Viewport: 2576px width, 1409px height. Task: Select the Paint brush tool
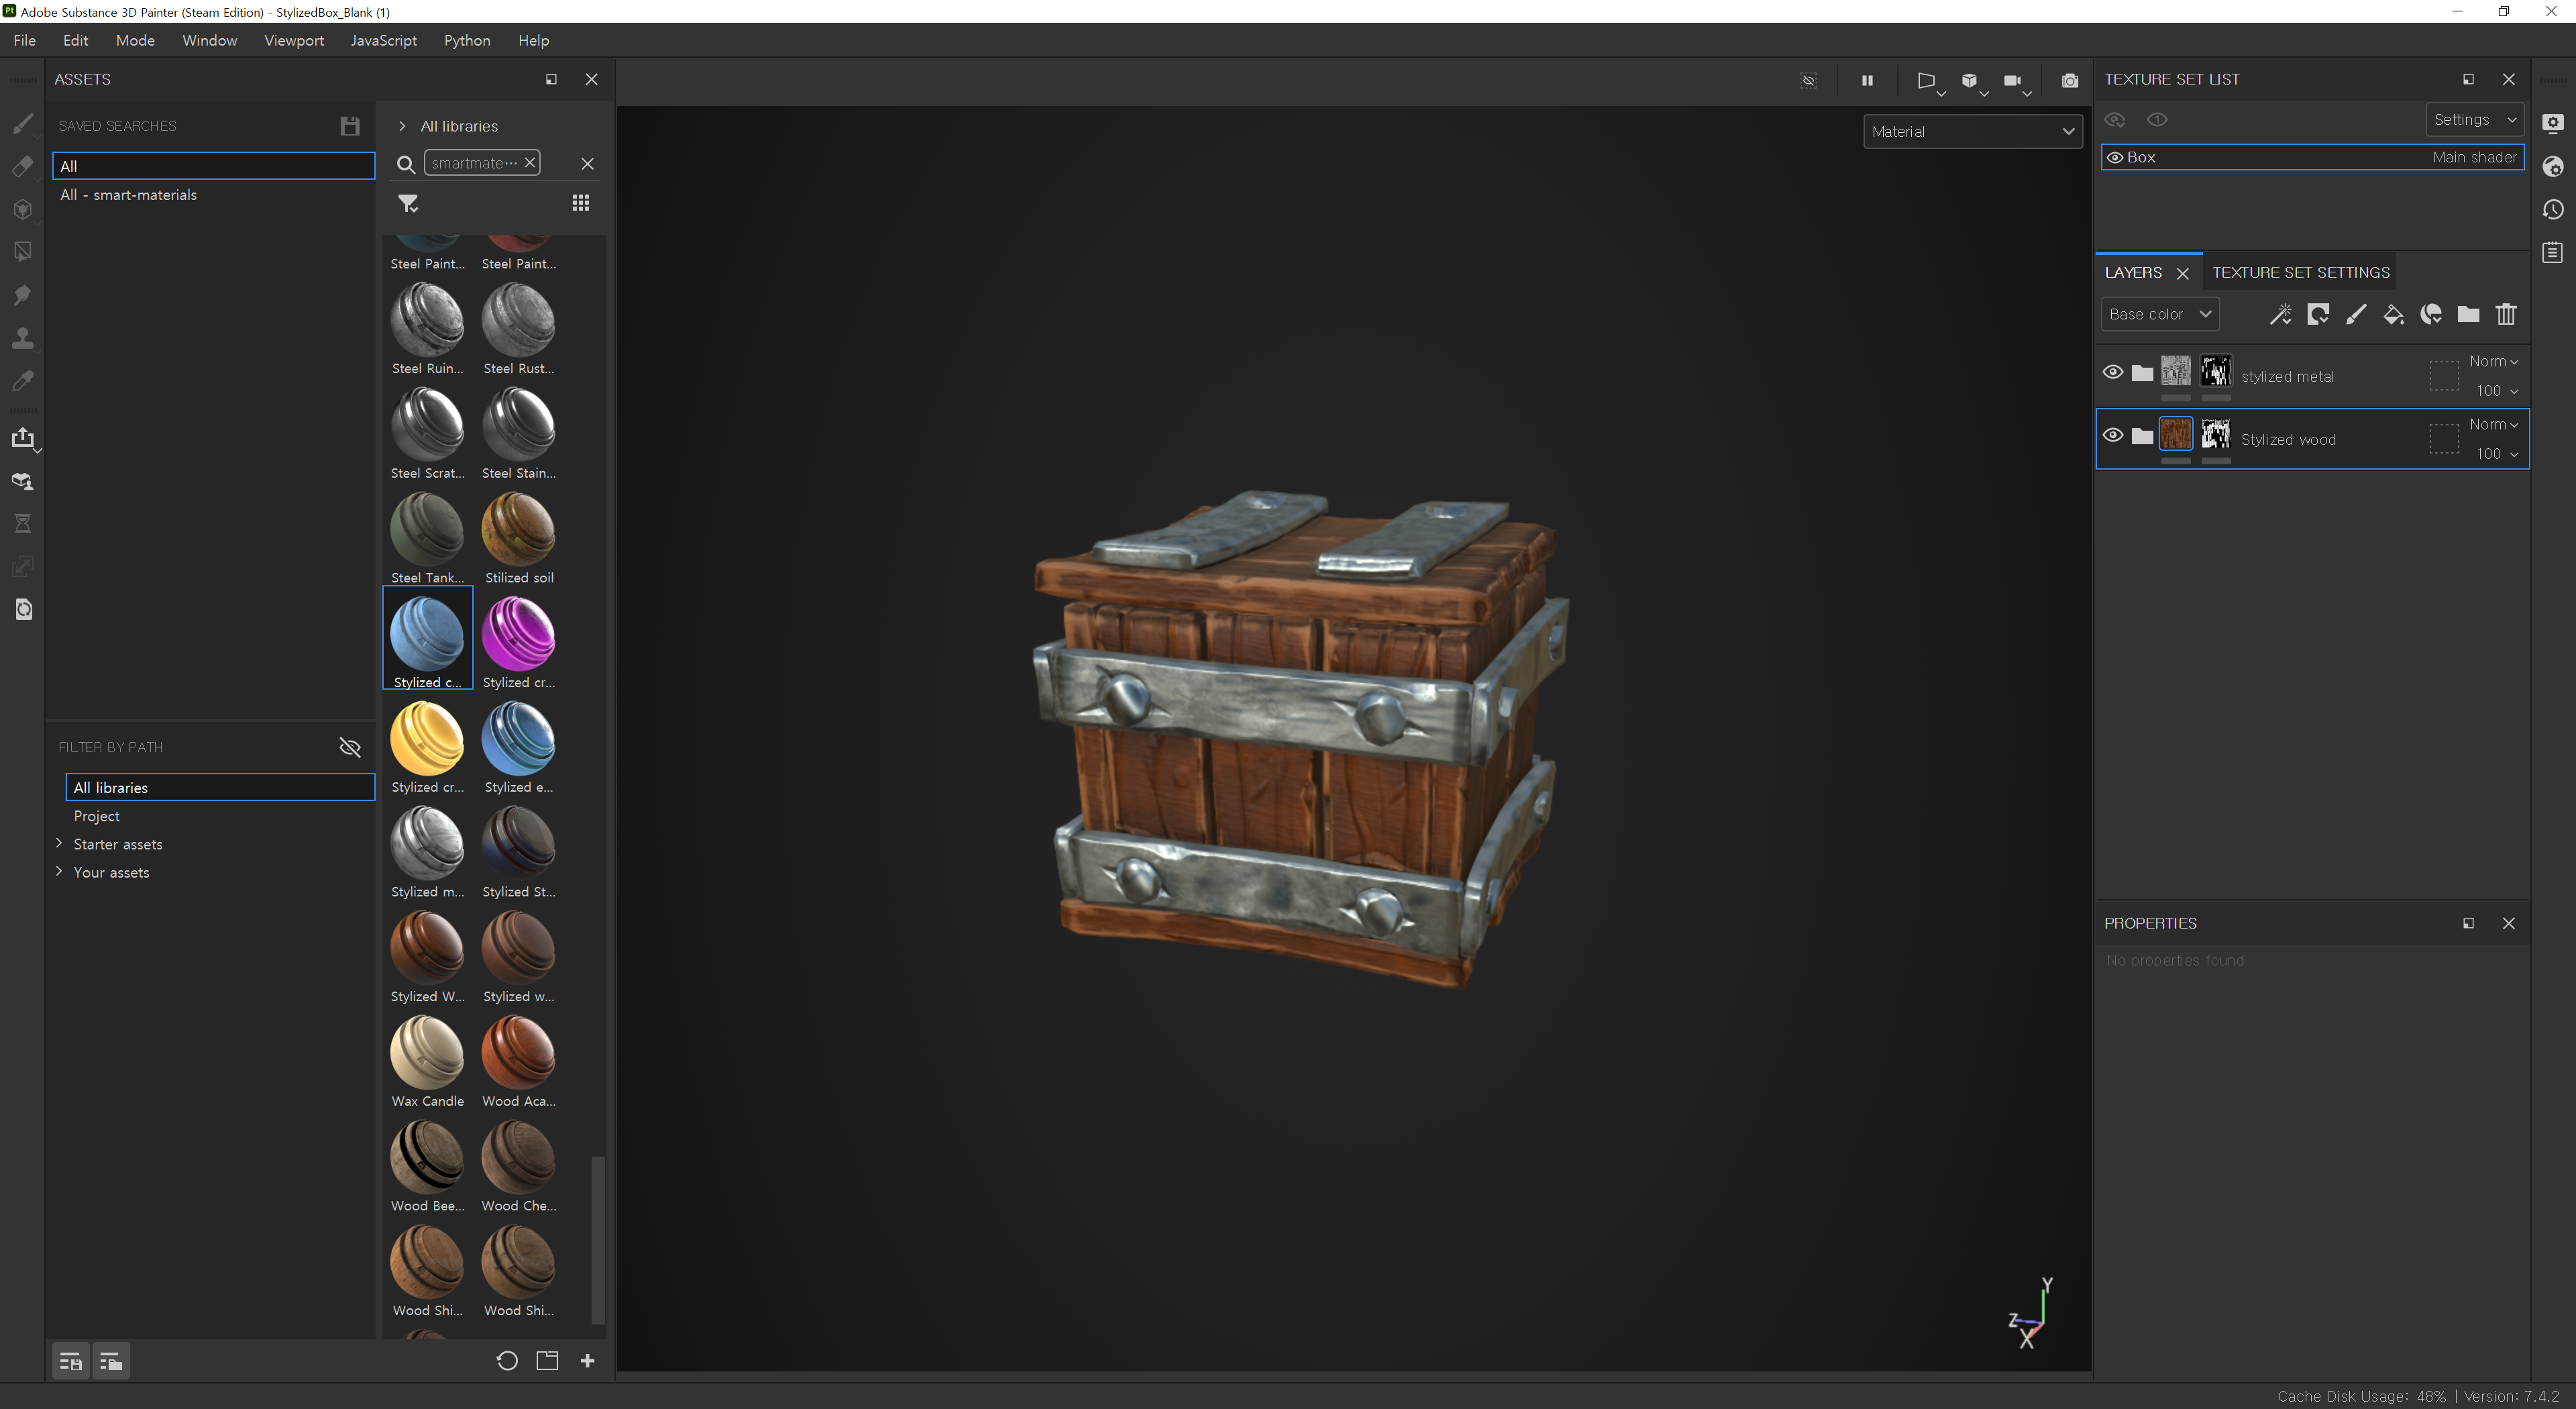(x=22, y=124)
